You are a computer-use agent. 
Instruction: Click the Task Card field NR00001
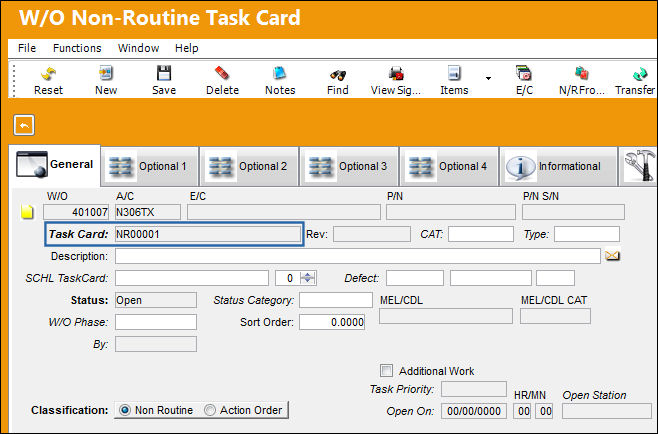207,234
